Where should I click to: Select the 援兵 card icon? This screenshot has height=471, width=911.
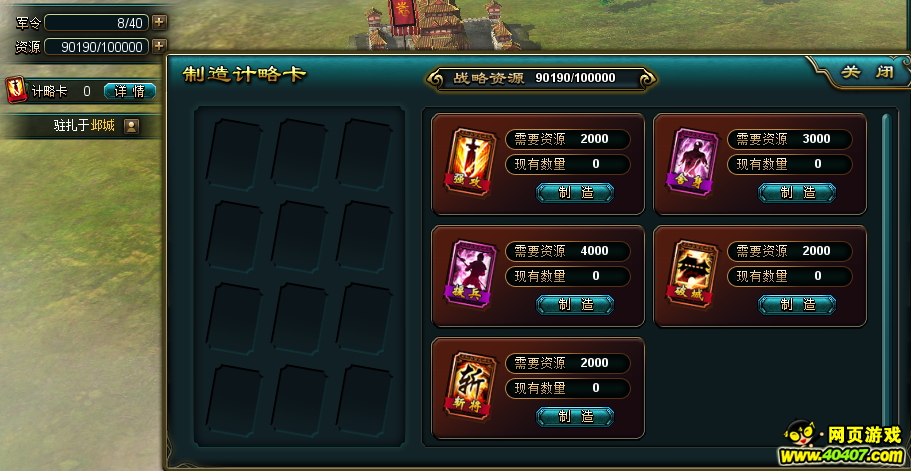[x=469, y=274]
